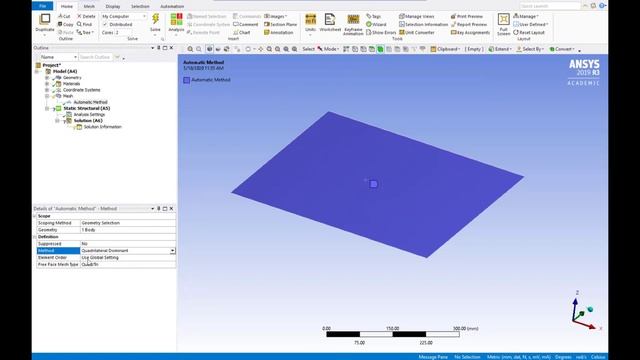Click the Find command
The height and width of the screenshot is (360, 640).
tap(84, 24)
